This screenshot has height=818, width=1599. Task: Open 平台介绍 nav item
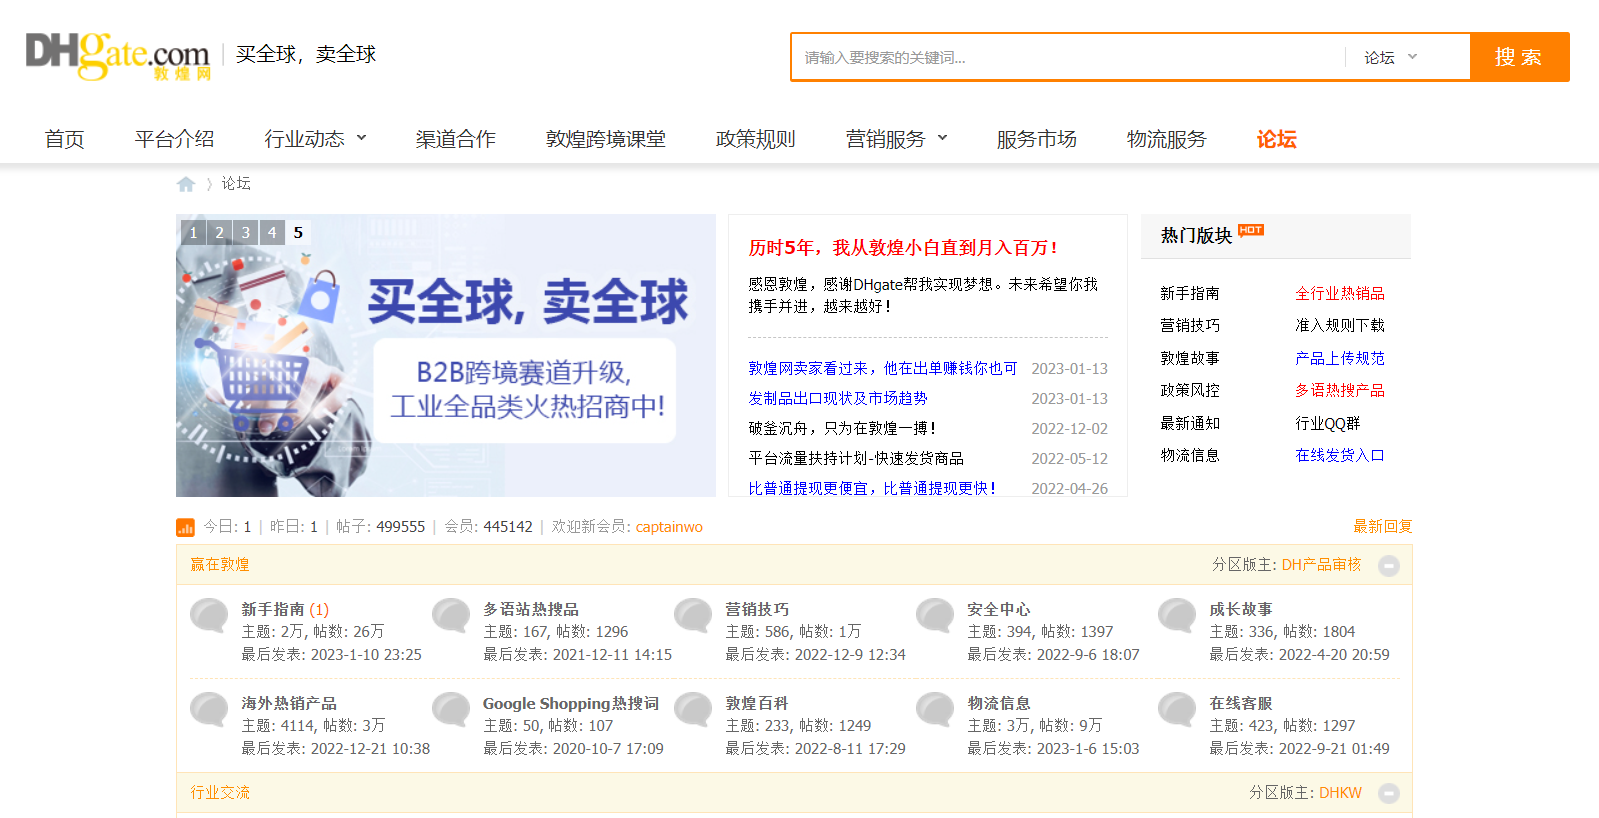tap(174, 139)
